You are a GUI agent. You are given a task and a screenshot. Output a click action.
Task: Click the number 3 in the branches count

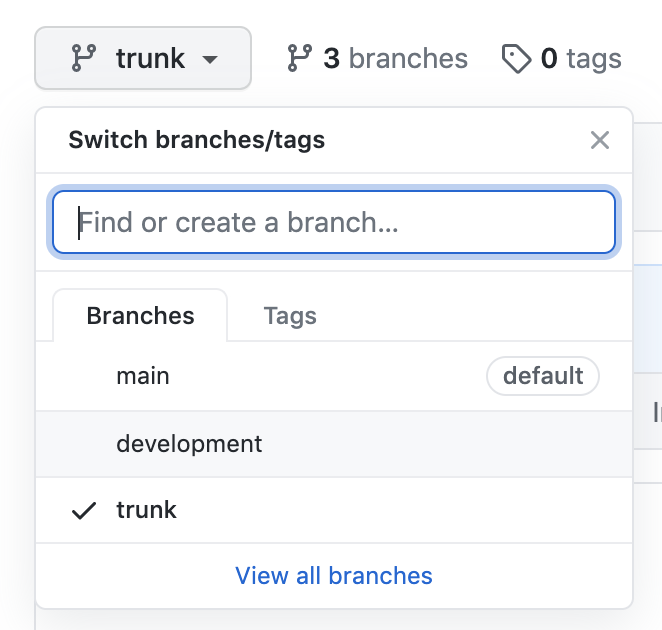pyautogui.click(x=331, y=59)
